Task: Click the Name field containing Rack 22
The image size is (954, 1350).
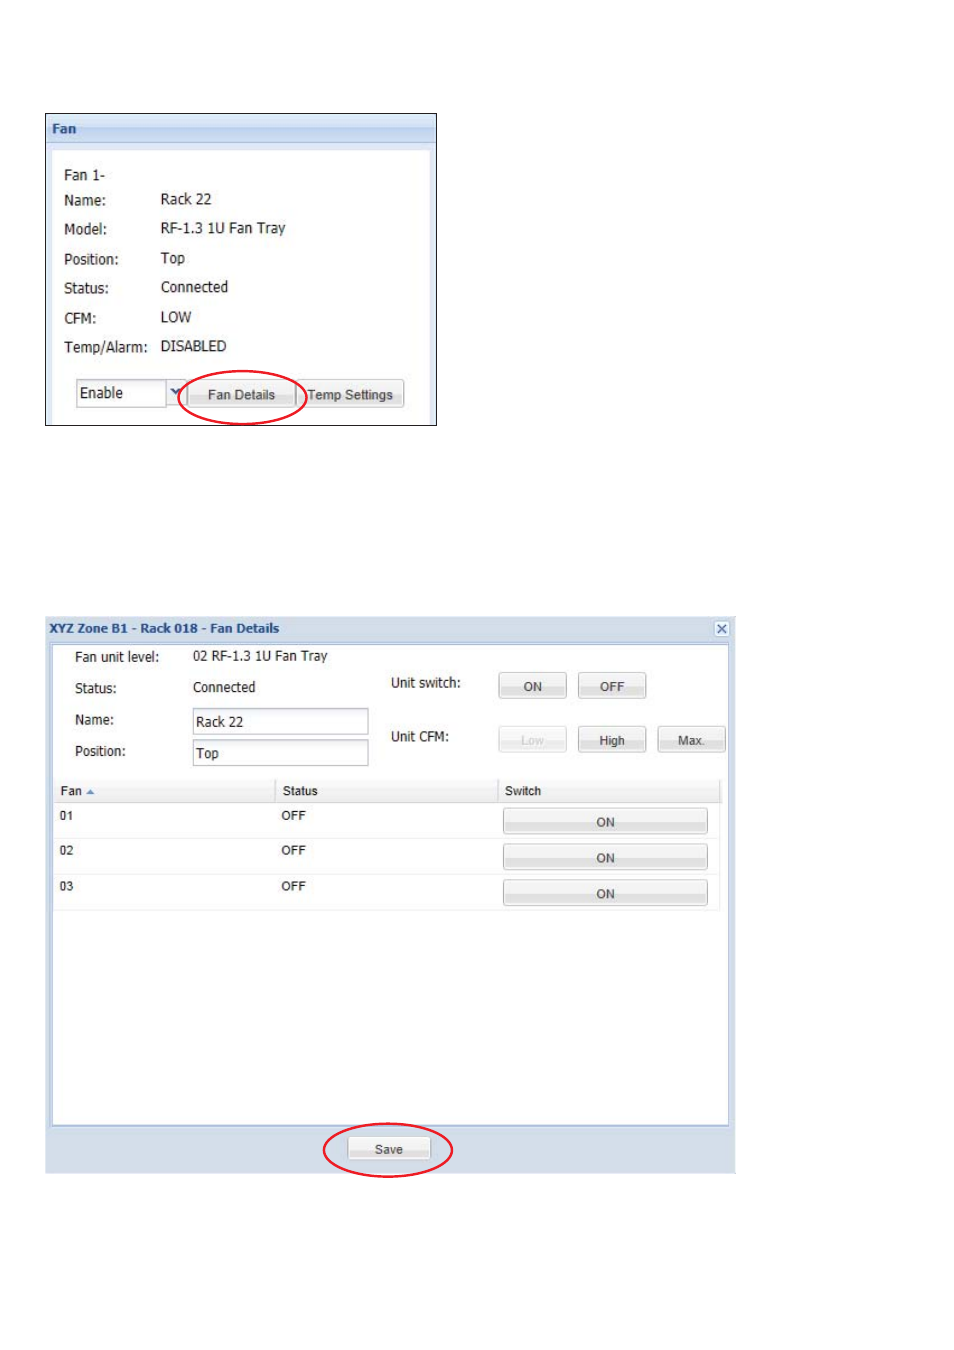Action: click(280, 721)
